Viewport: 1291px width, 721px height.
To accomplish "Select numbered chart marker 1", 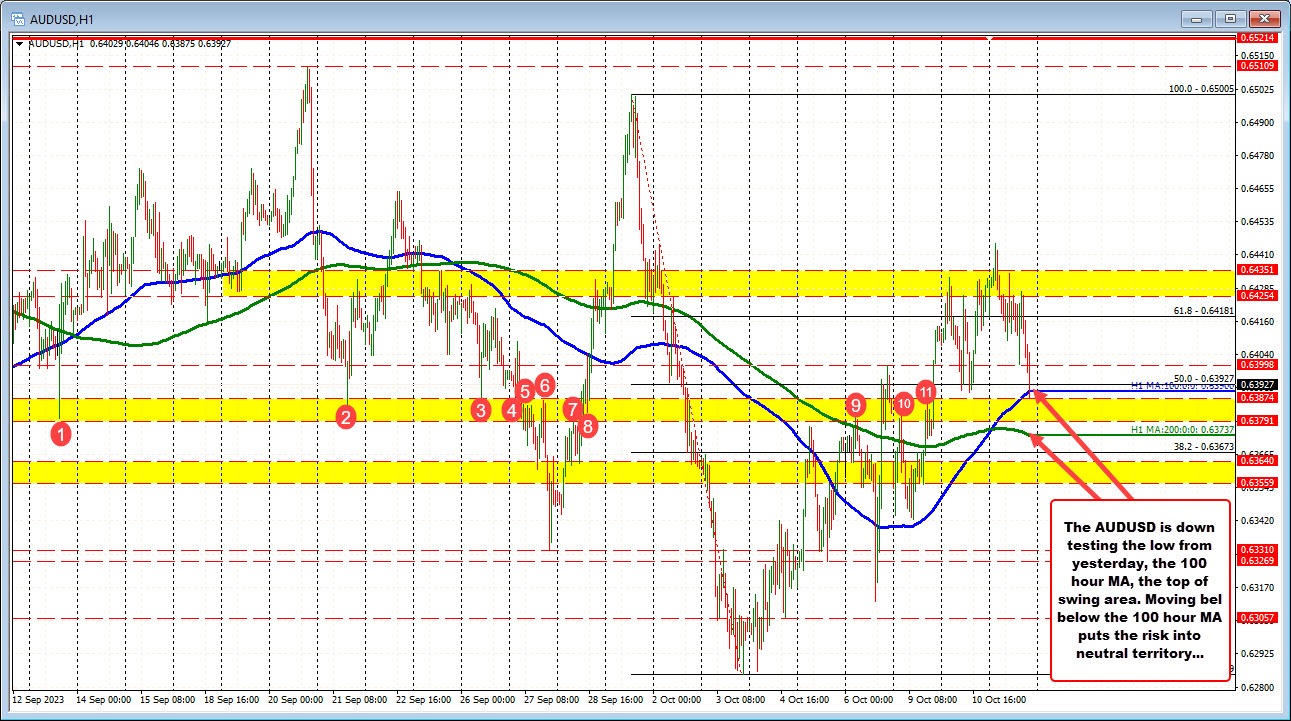I will coord(60,433).
